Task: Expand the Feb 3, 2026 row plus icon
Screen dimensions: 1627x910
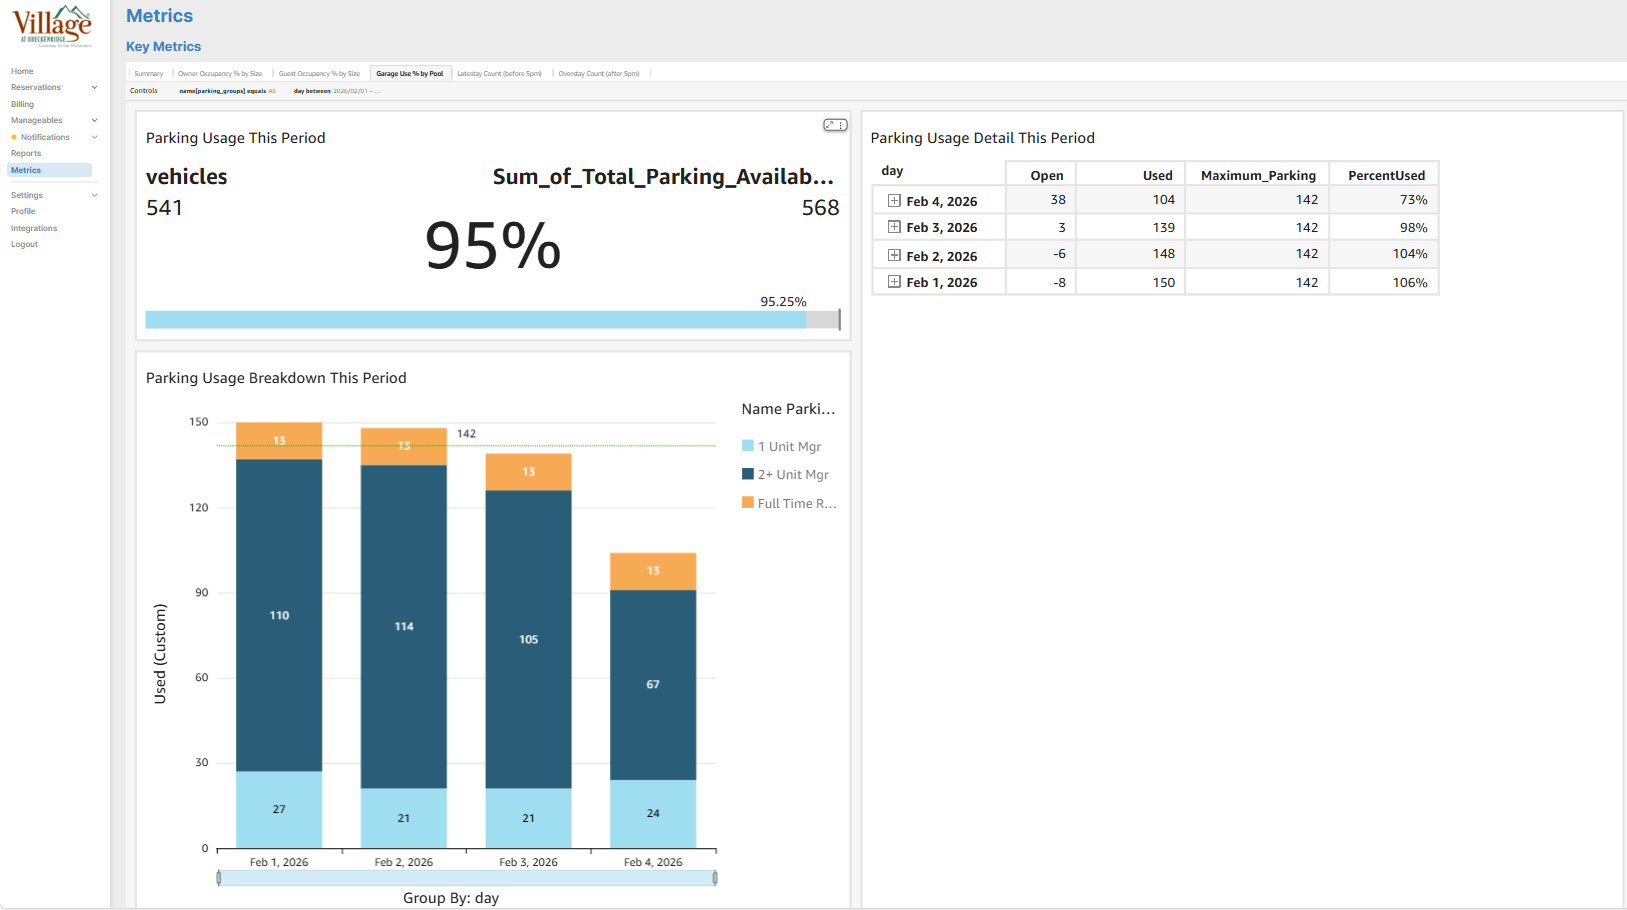Action: 894,227
